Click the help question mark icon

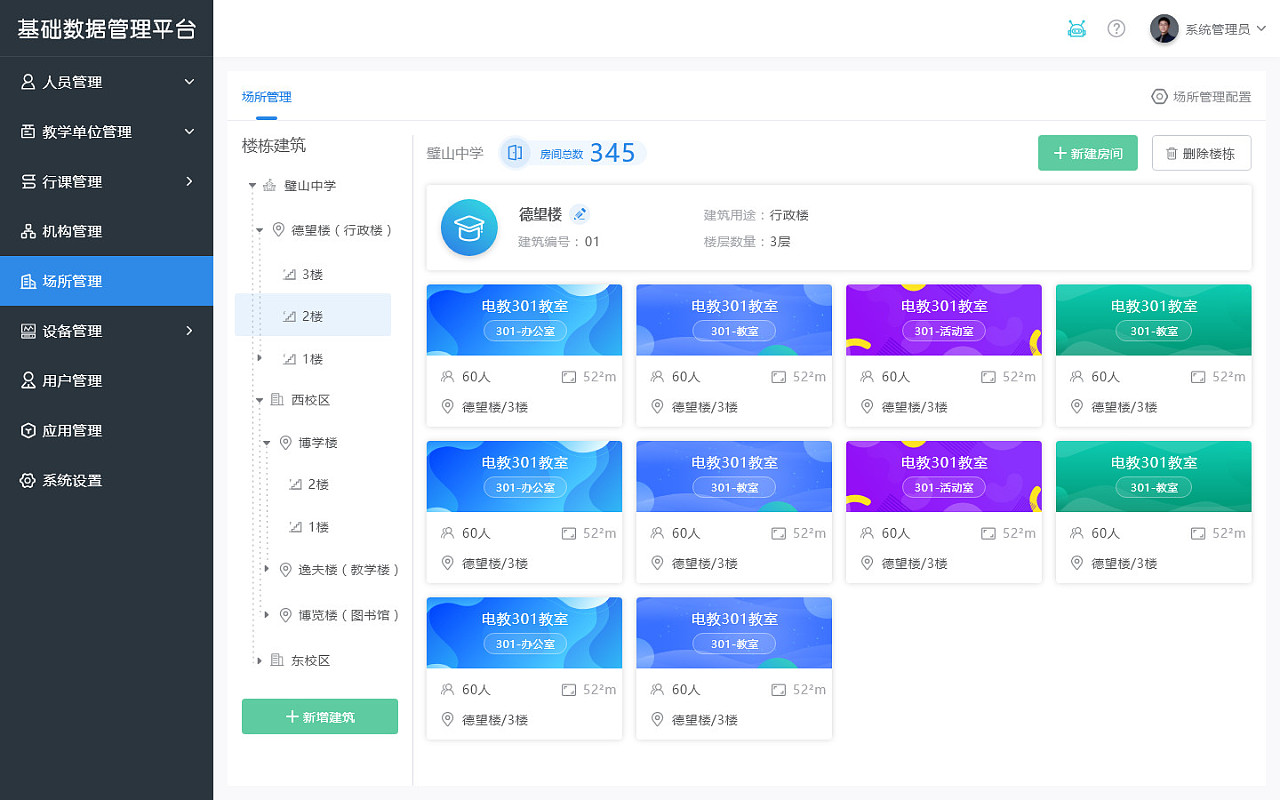point(1116,28)
